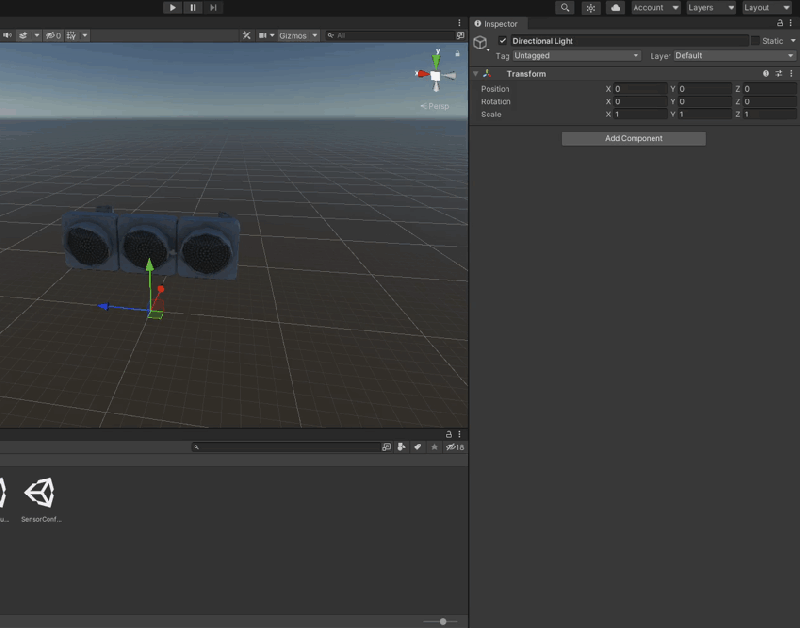The width and height of the screenshot is (800, 628).
Task: Open the Unity cloud services panel
Action: tap(614, 7)
